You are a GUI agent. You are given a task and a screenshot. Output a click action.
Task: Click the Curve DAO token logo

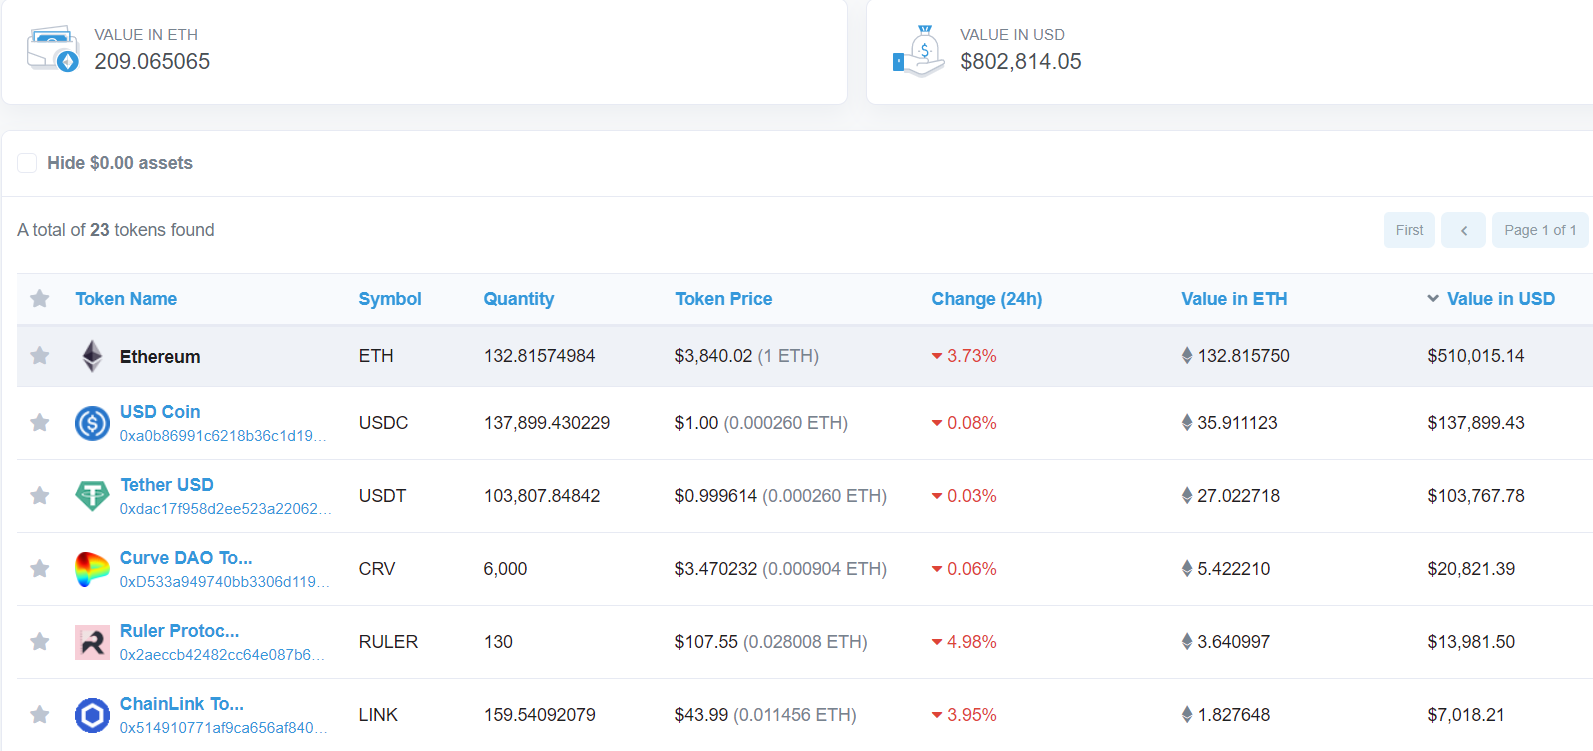pos(92,569)
